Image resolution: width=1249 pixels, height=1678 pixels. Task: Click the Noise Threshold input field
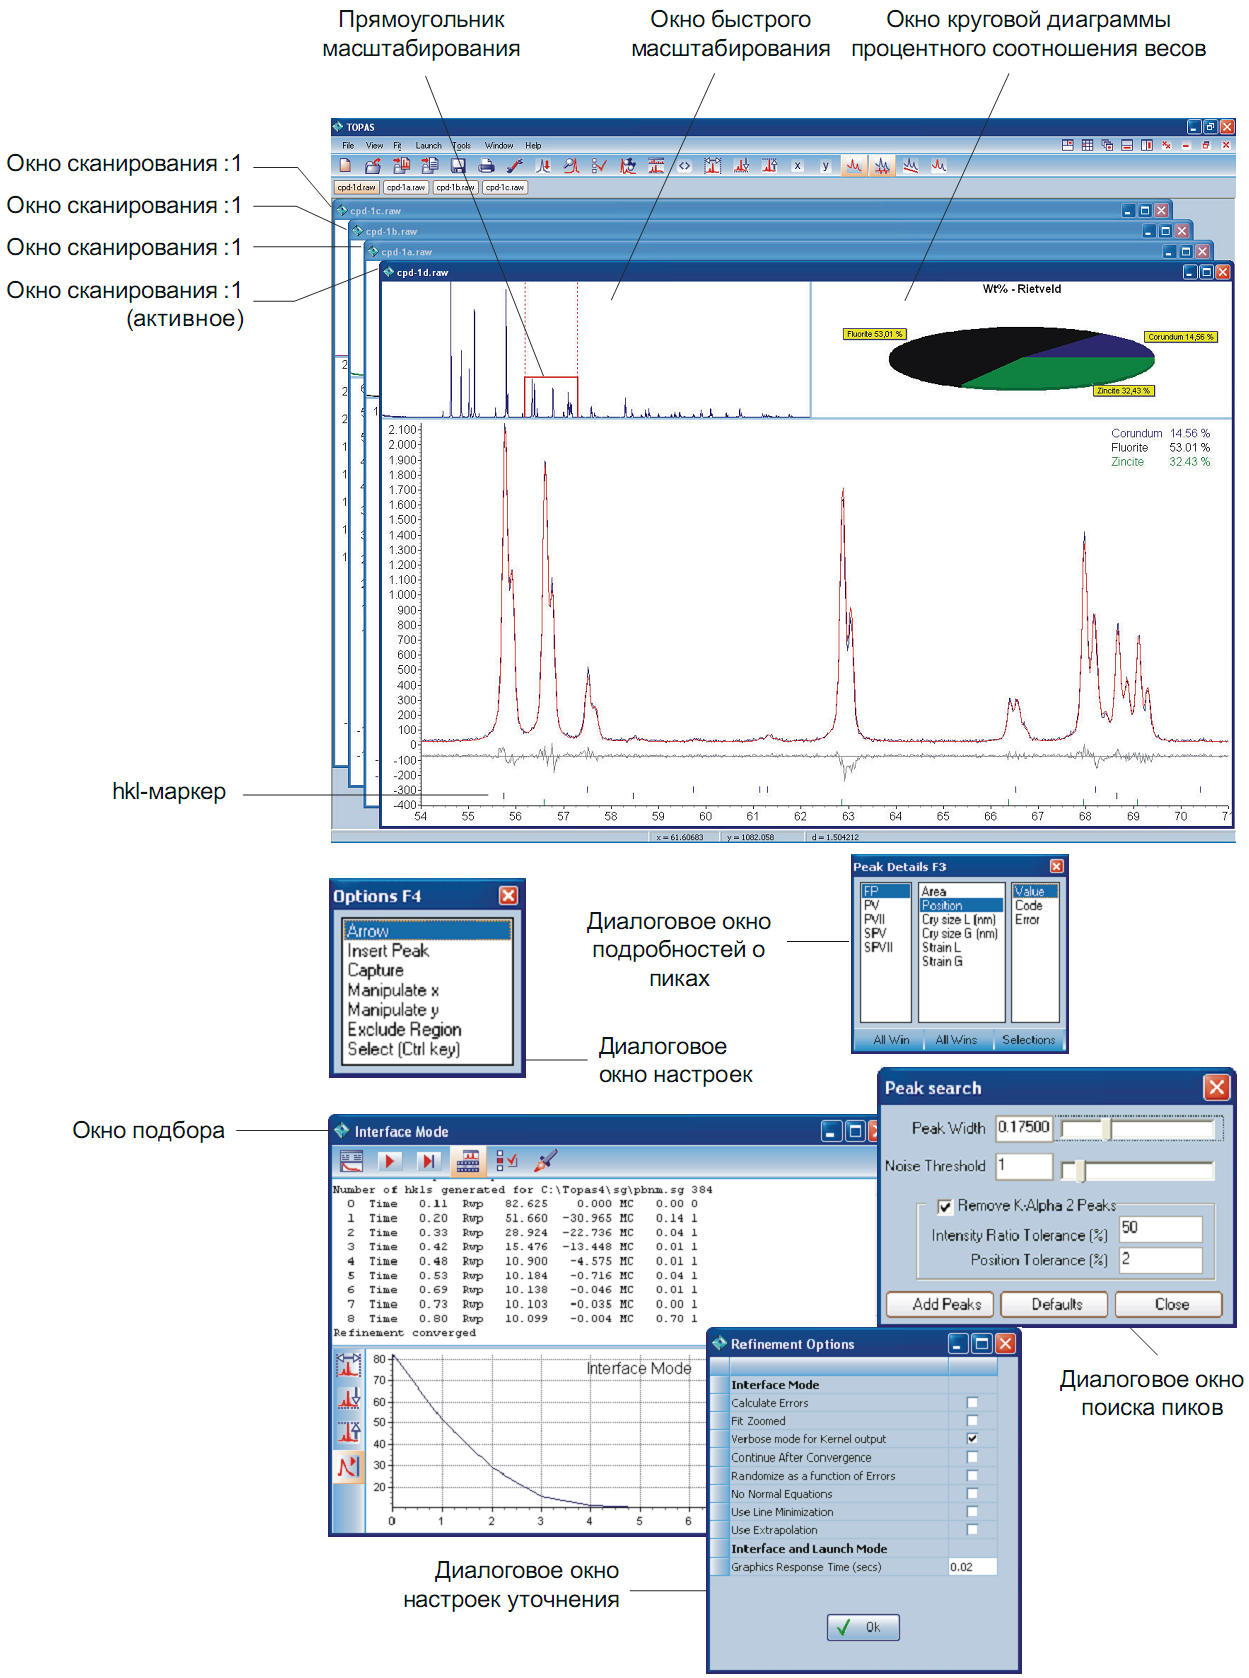pos(1024,1166)
